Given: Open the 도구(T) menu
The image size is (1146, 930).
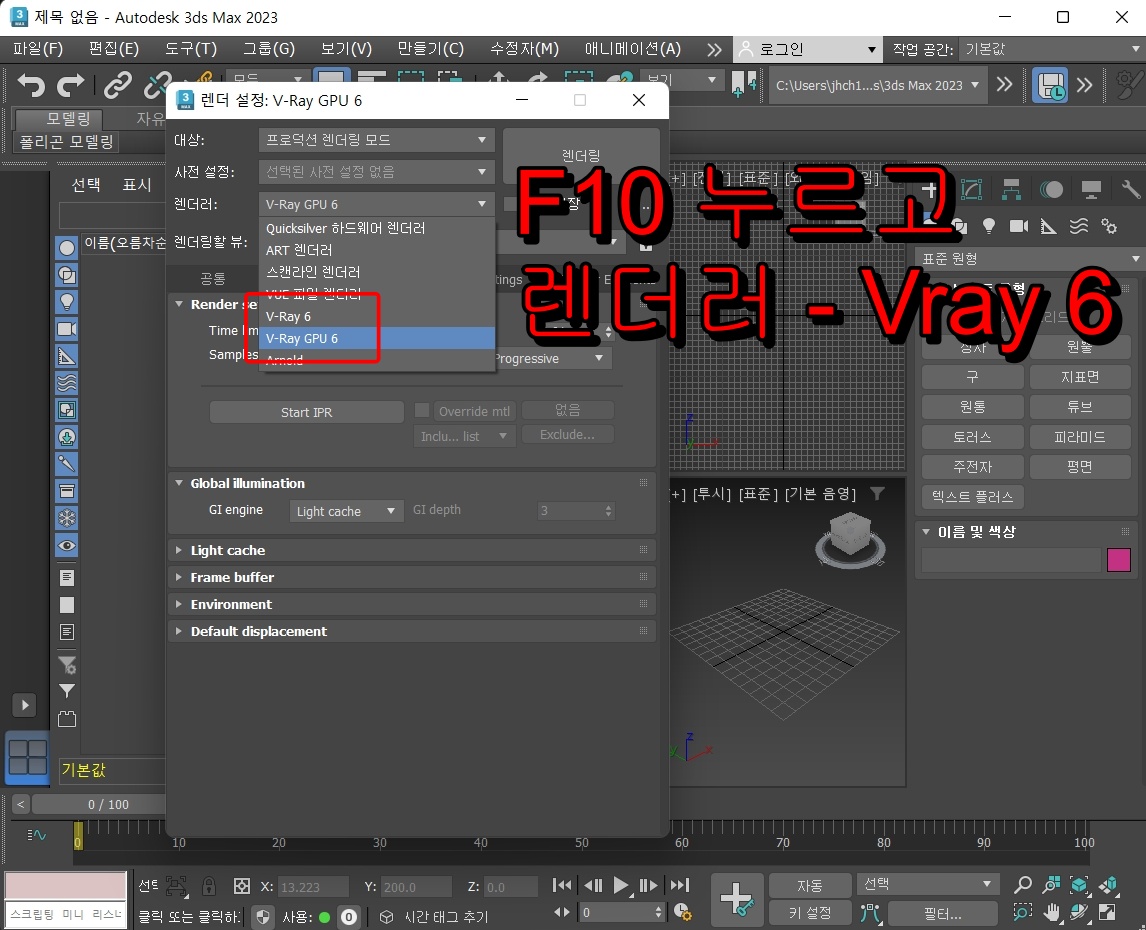Looking at the screenshot, I should 191,49.
